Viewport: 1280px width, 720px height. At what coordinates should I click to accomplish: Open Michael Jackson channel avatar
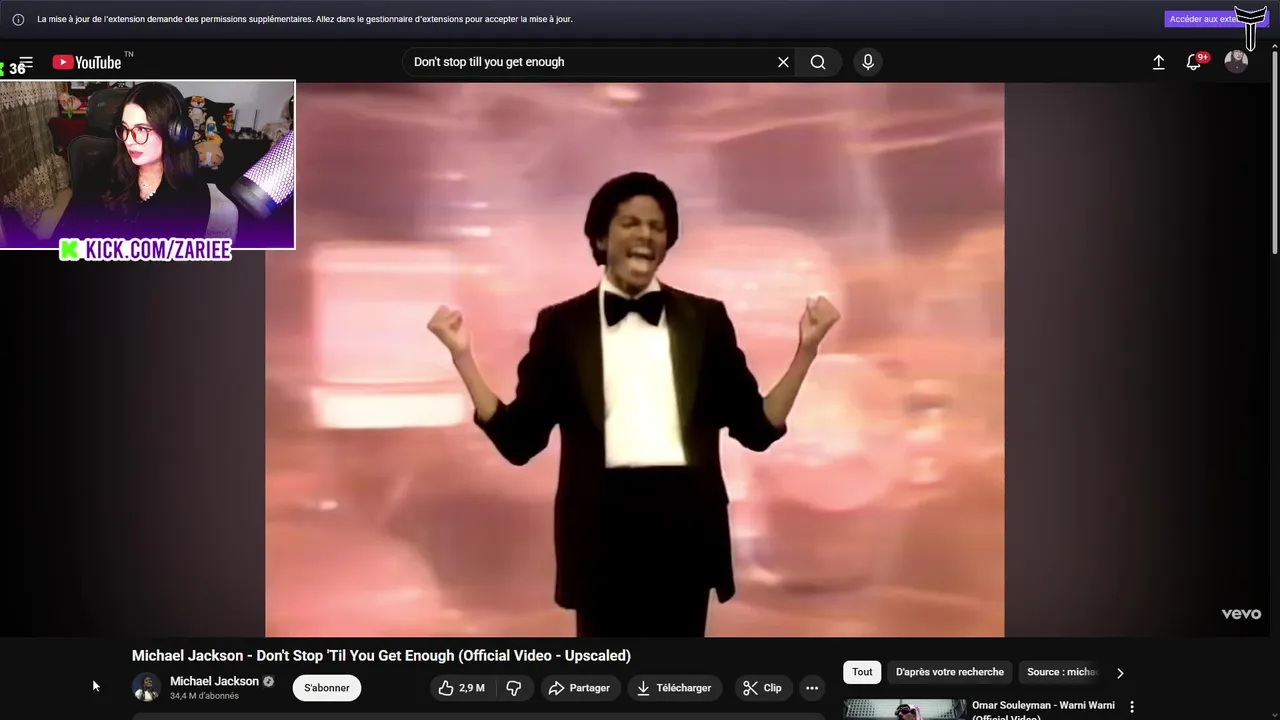tap(146, 688)
